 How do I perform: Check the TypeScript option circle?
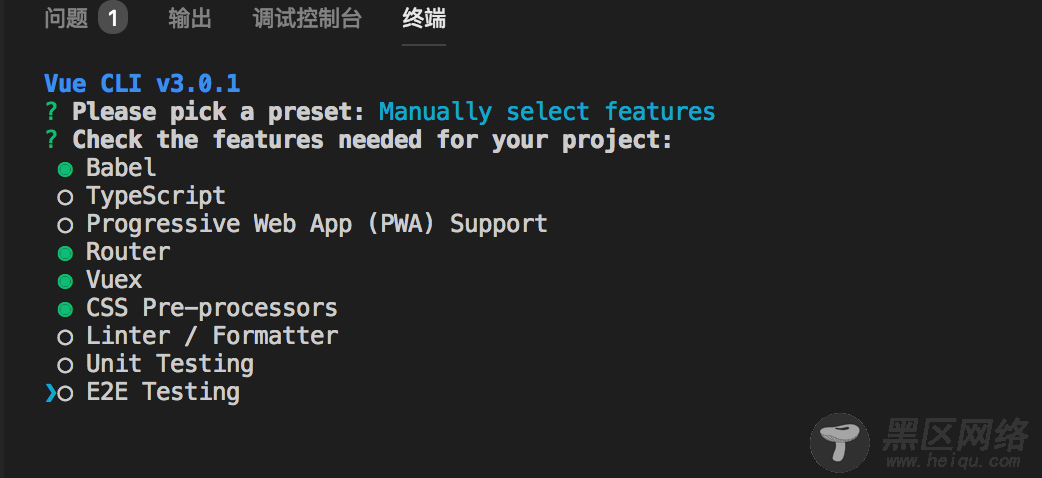click(64, 197)
